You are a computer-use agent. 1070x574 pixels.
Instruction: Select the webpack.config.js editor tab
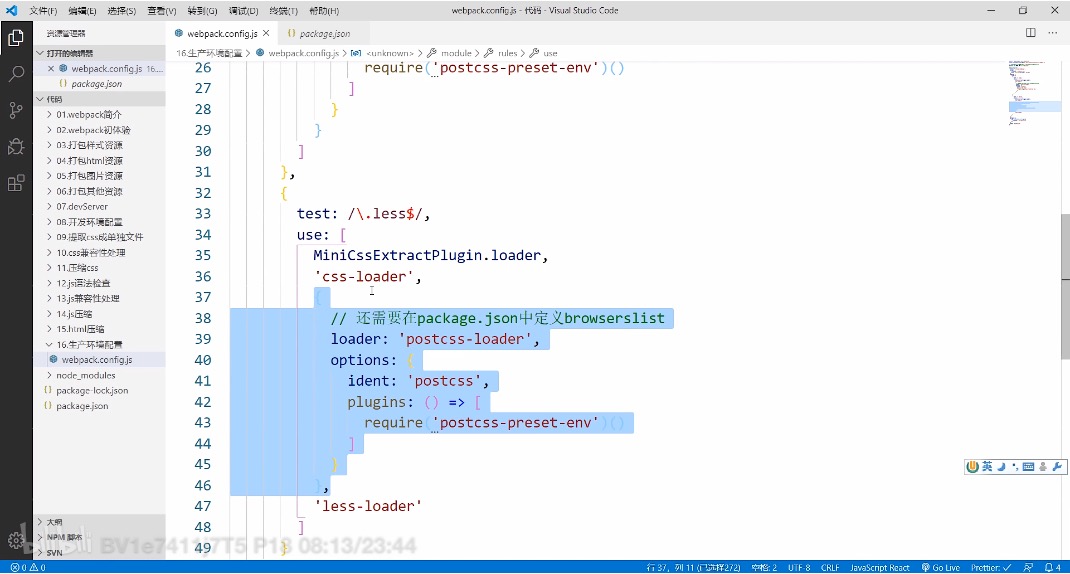pyautogui.click(x=222, y=33)
